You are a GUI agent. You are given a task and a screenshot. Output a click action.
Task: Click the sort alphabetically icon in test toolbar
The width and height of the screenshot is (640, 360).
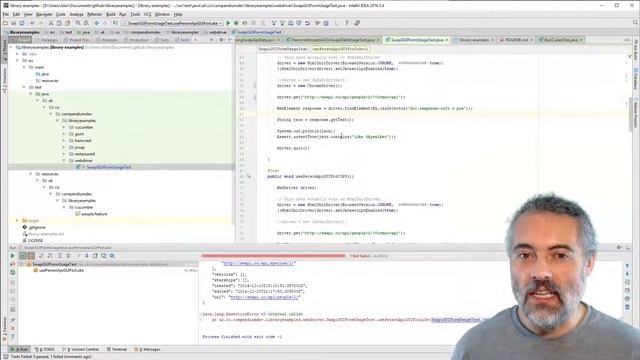pos(41,256)
